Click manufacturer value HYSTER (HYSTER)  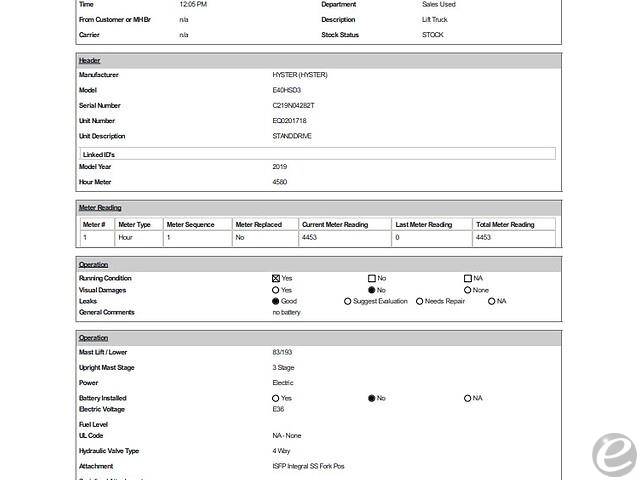300,75
